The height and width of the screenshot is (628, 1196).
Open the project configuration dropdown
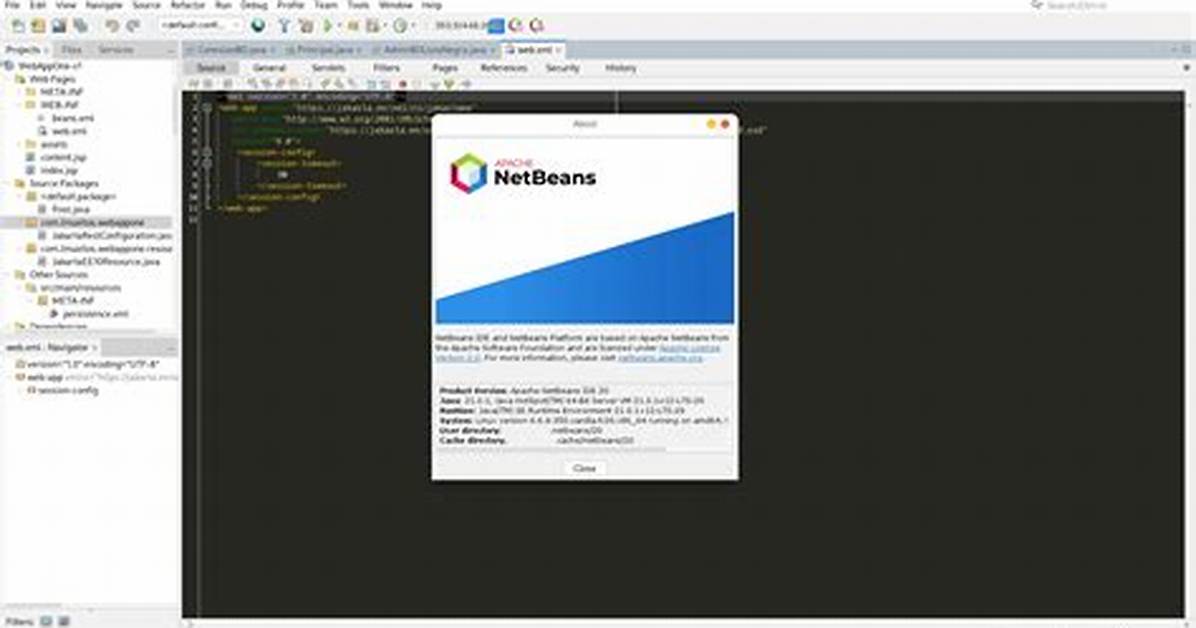[x=201, y=25]
